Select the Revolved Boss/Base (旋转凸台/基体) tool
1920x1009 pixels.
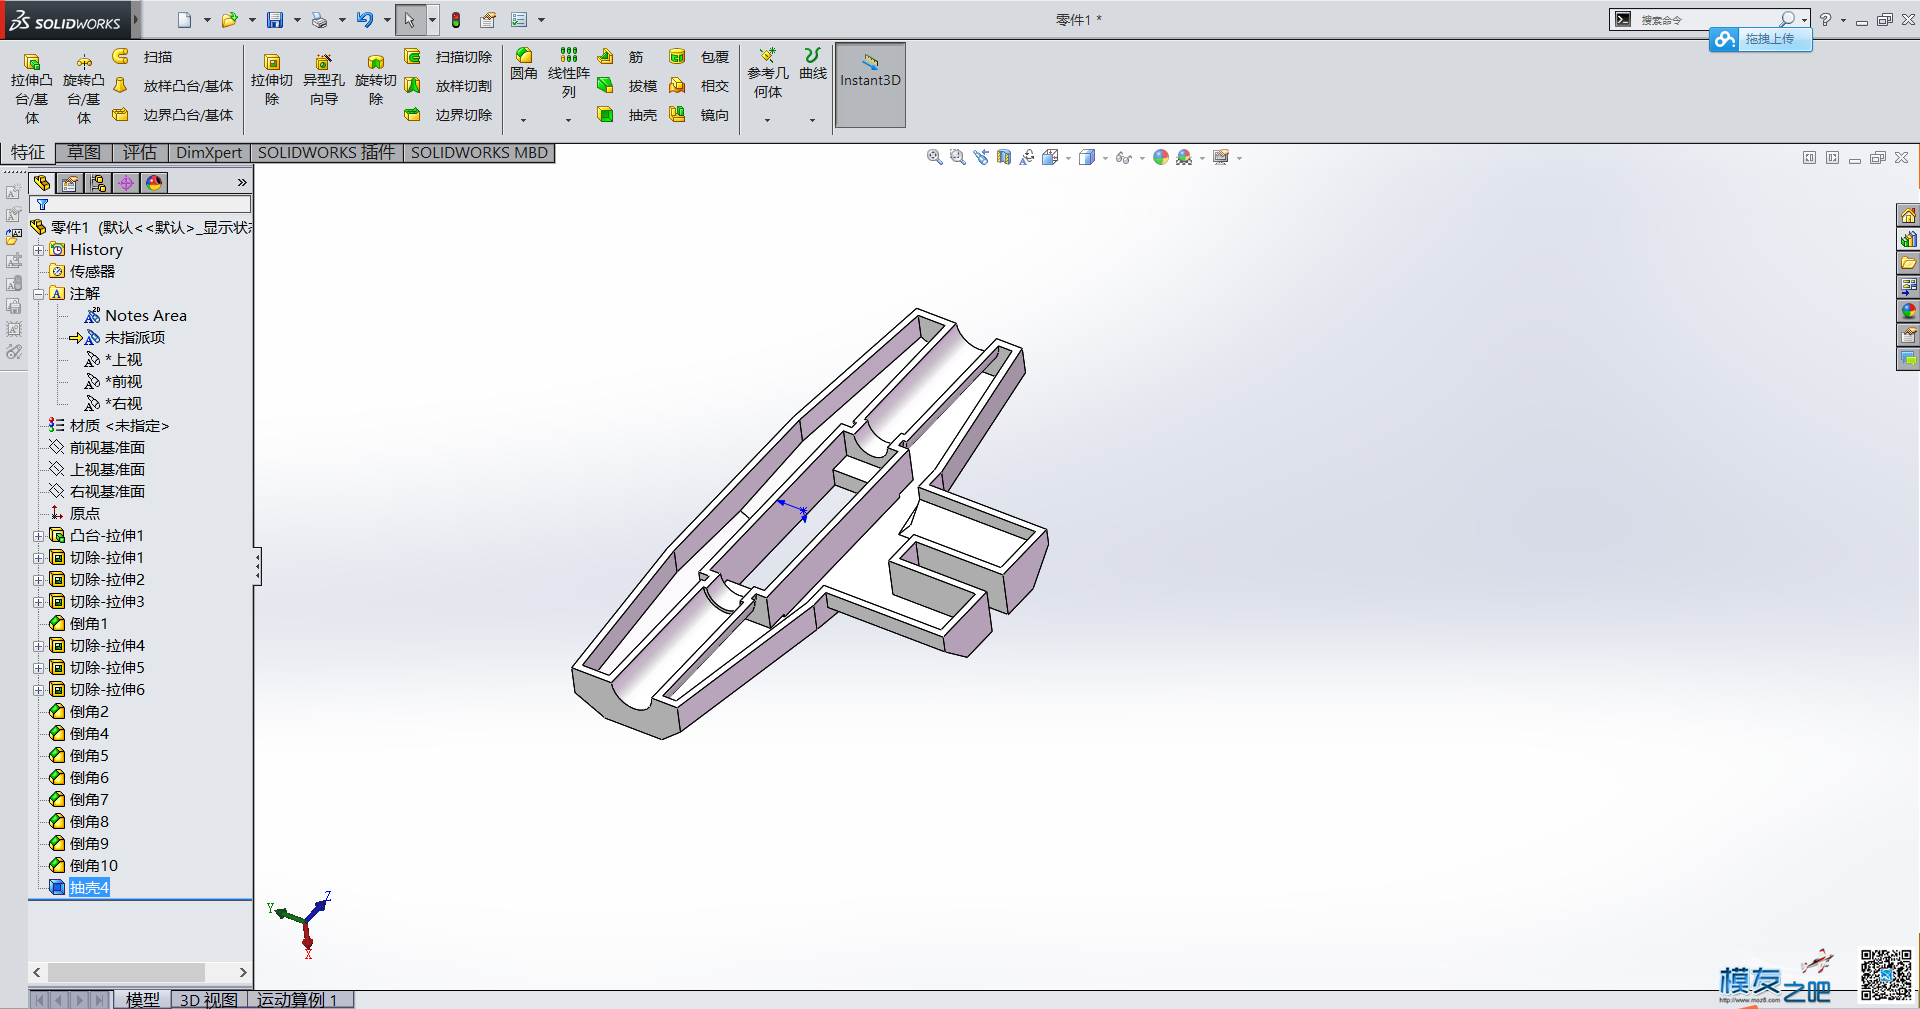[x=83, y=88]
